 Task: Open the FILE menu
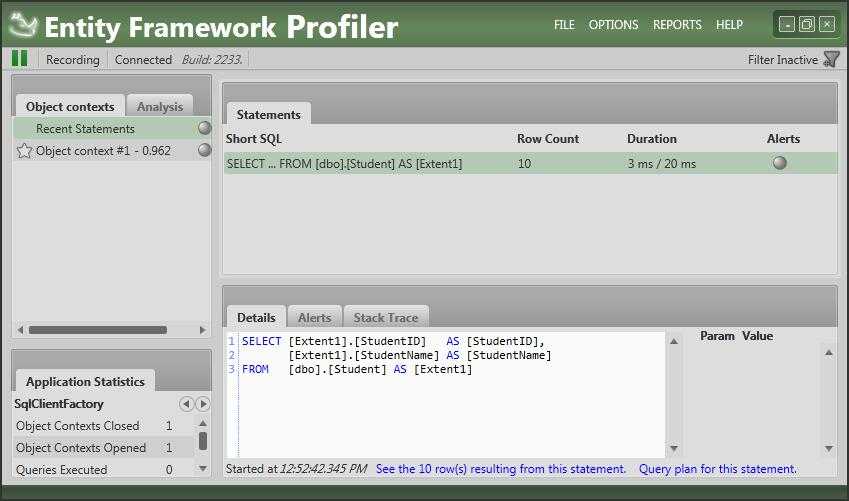[564, 25]
